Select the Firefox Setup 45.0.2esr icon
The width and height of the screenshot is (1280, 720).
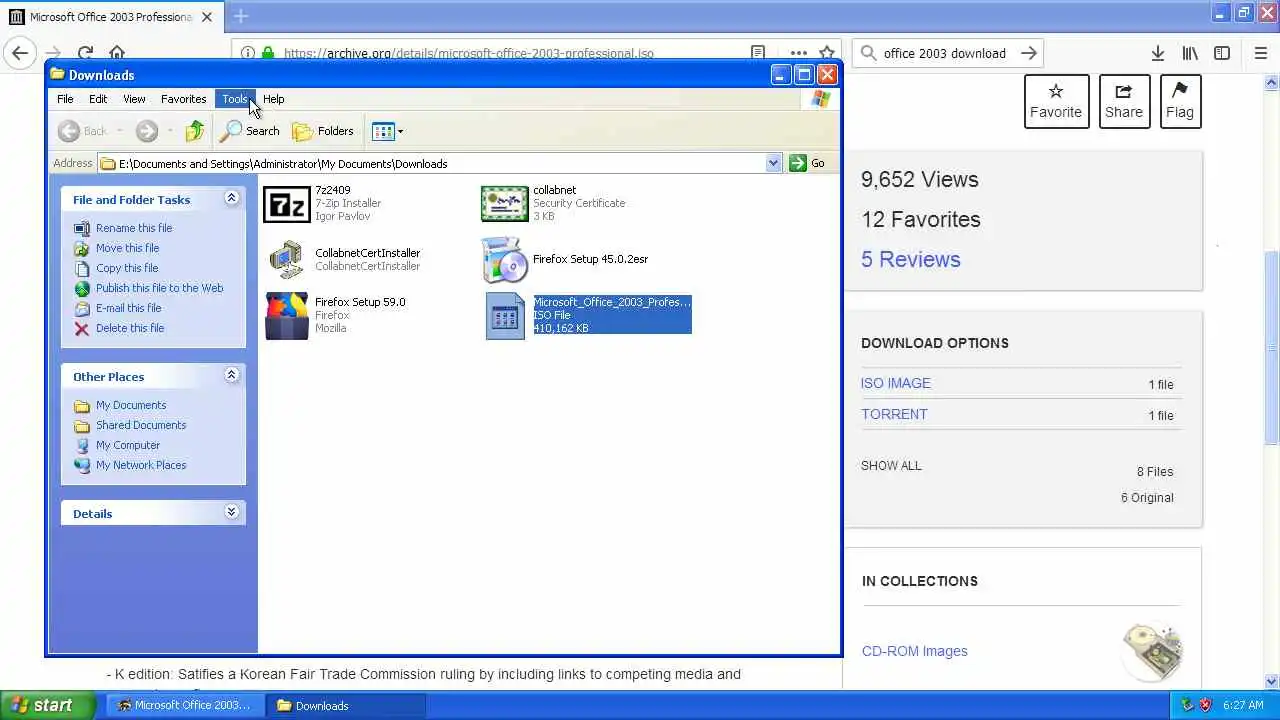tap(504, 260)
